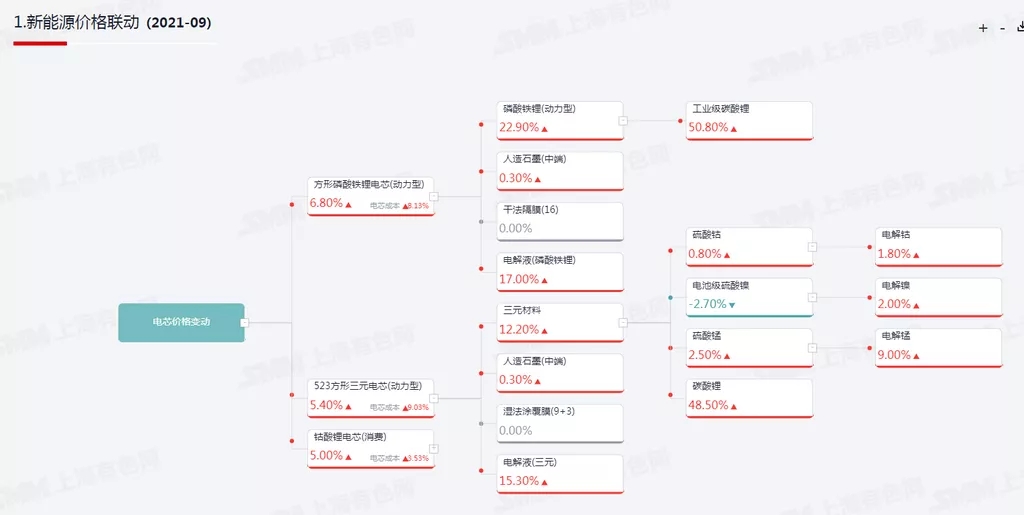
Task: Collapse the 电芯价格变动 root node
Action: tap(244, 323)
